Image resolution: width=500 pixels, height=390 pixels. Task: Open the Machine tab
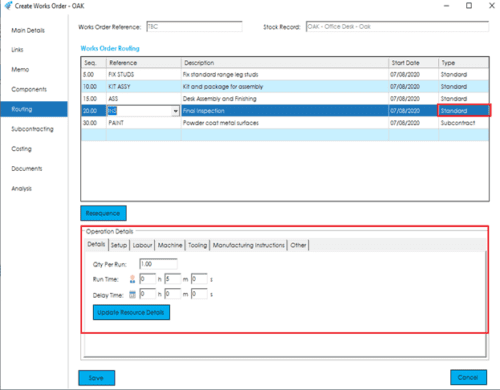170,245
